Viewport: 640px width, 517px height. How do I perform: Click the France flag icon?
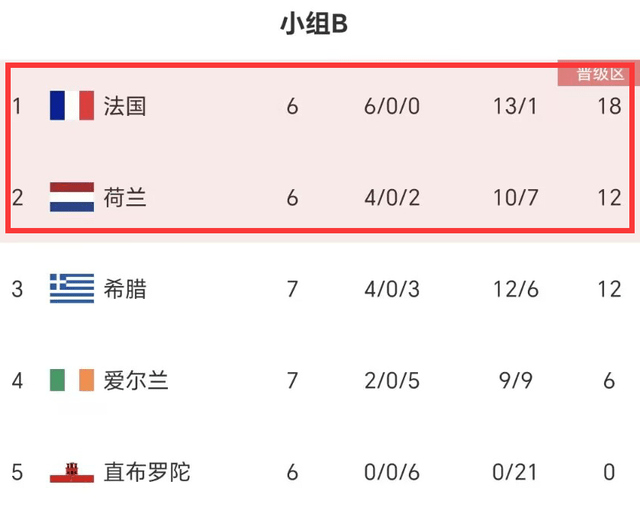point(72,106)
